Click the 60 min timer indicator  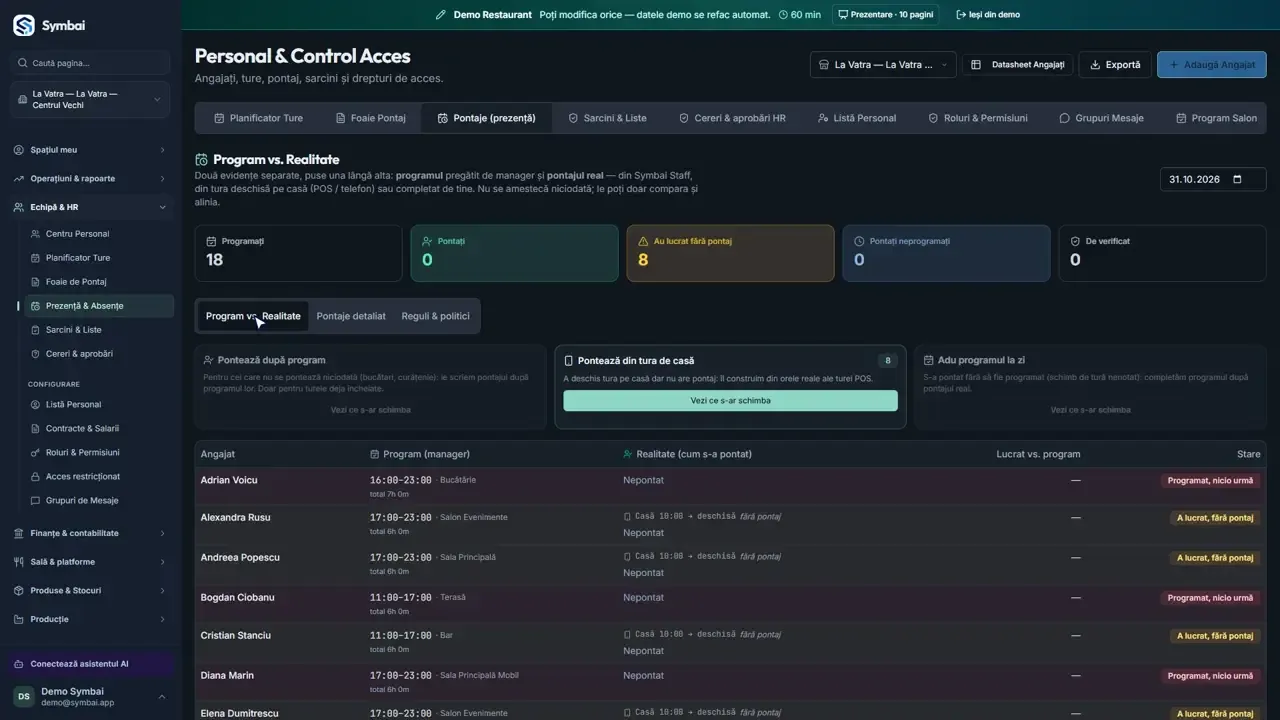(800, 15)
